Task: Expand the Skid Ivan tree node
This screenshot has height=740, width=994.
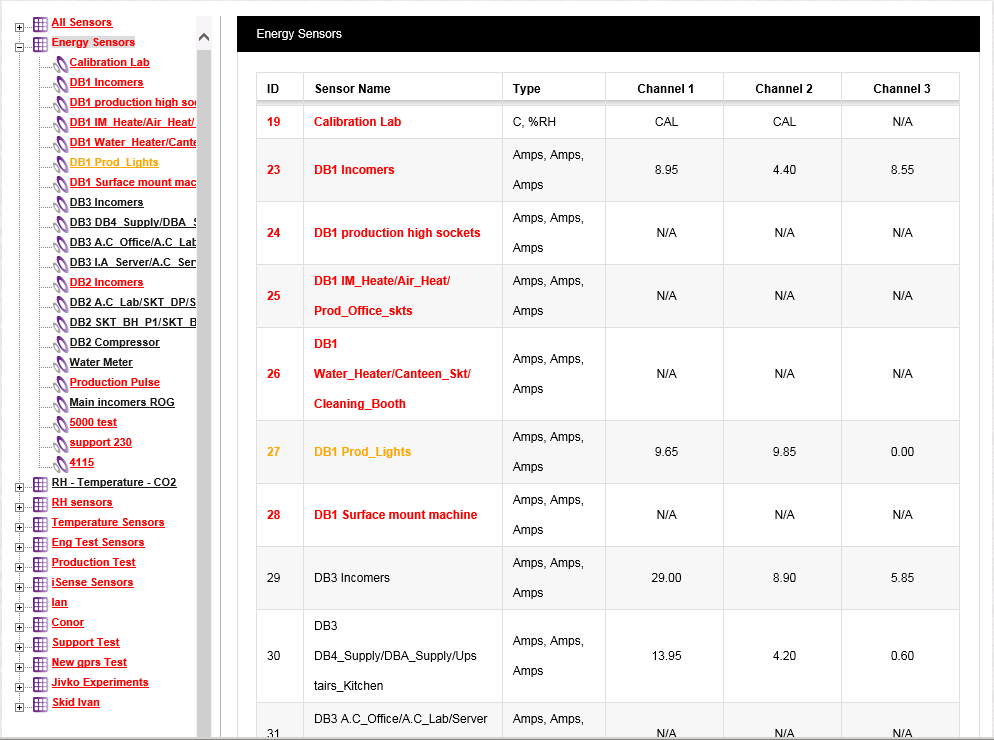Action: (20, 705)
